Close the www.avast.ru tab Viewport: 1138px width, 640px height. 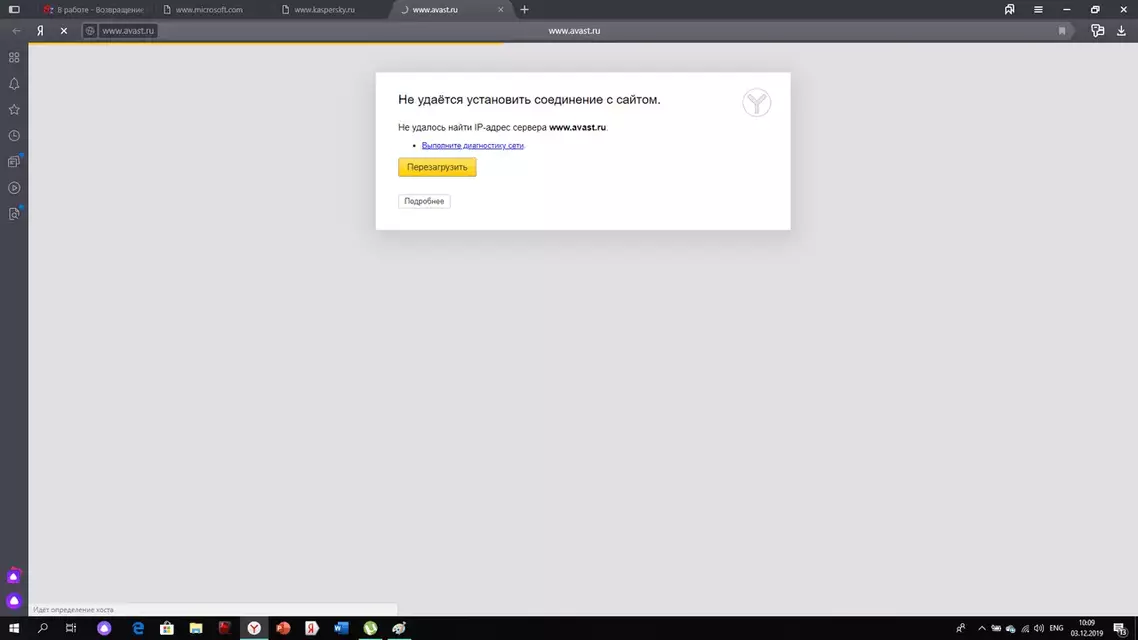(x=500, y=9)
